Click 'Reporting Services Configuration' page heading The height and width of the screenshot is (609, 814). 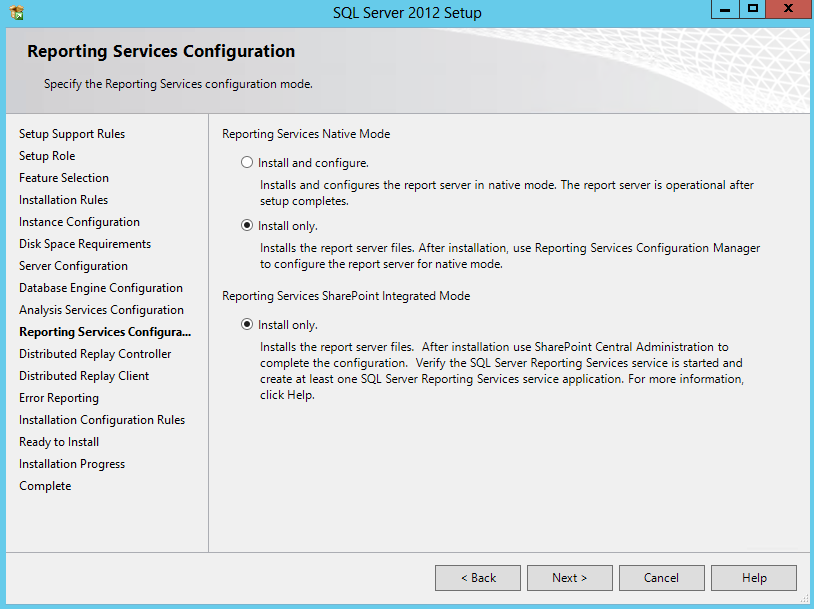tap(161, 51)
